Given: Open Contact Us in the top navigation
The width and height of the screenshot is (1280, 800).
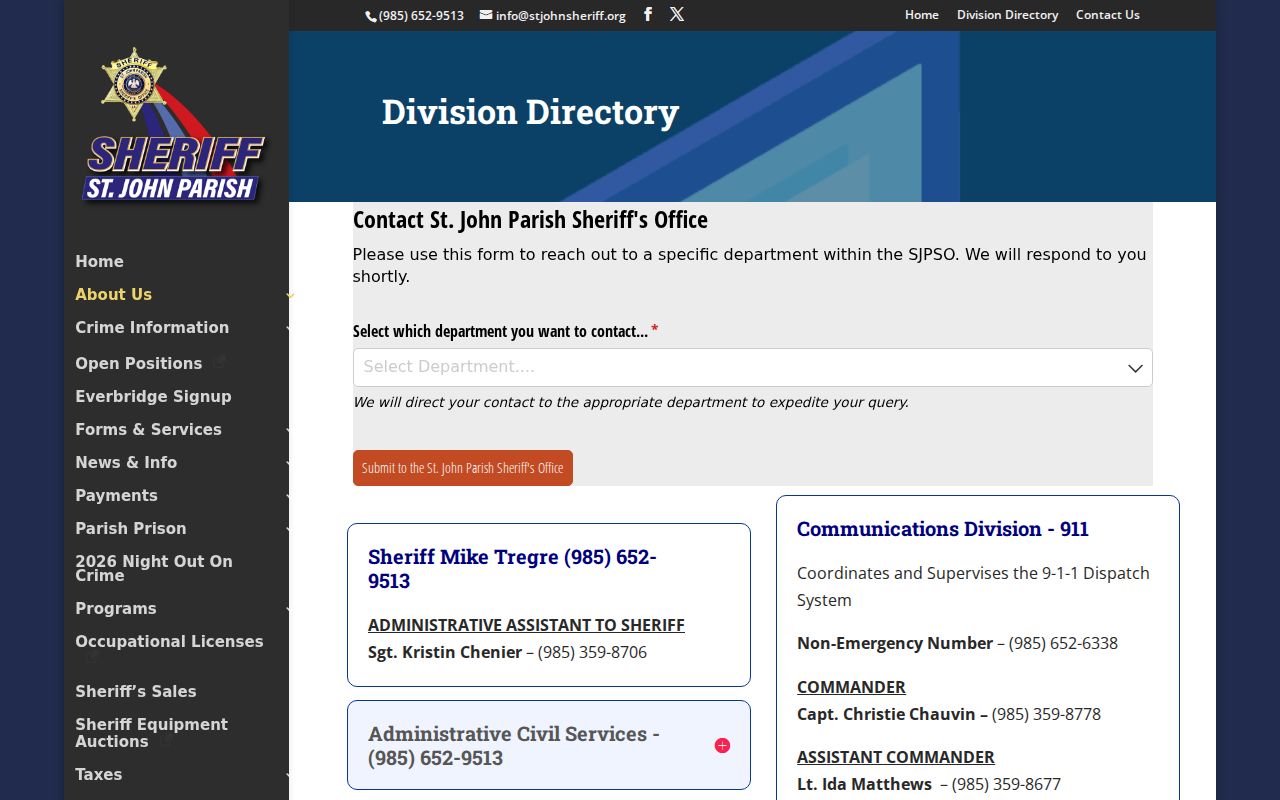Looking at the screenshot, I should click(x=1107, y=15).
